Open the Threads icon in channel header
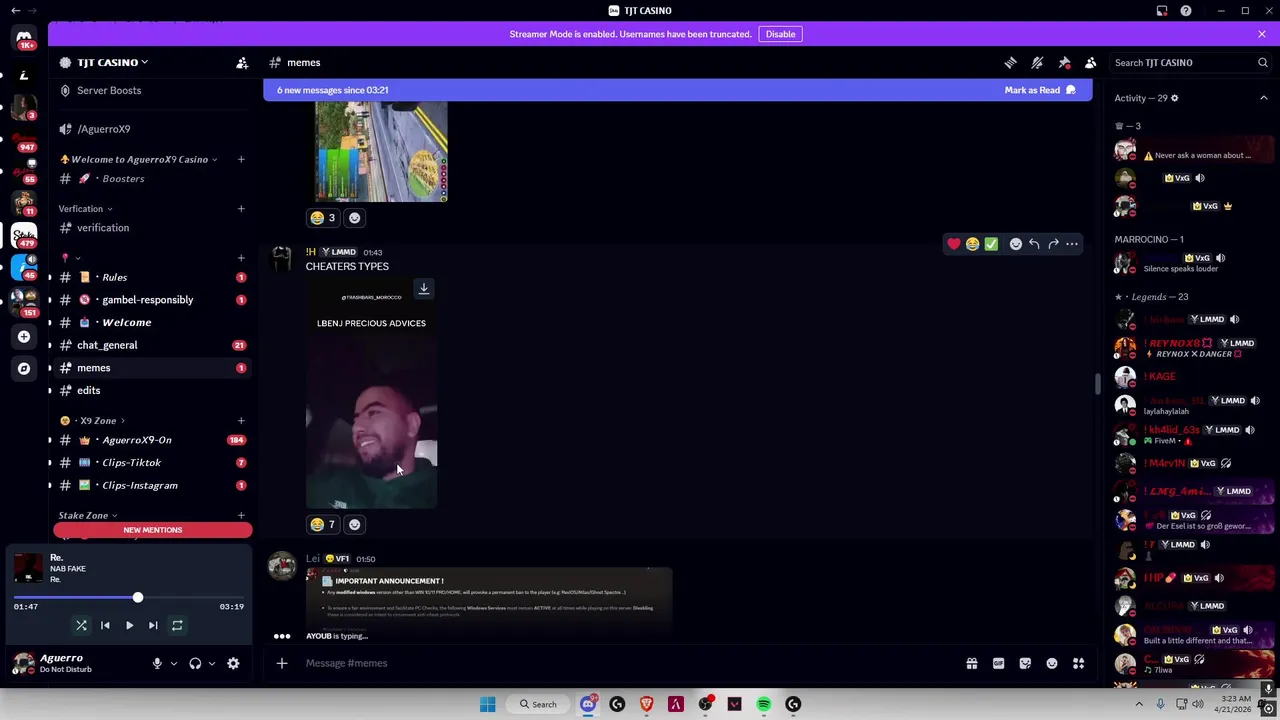The image size is (1280, 720). click(1010, 62)
